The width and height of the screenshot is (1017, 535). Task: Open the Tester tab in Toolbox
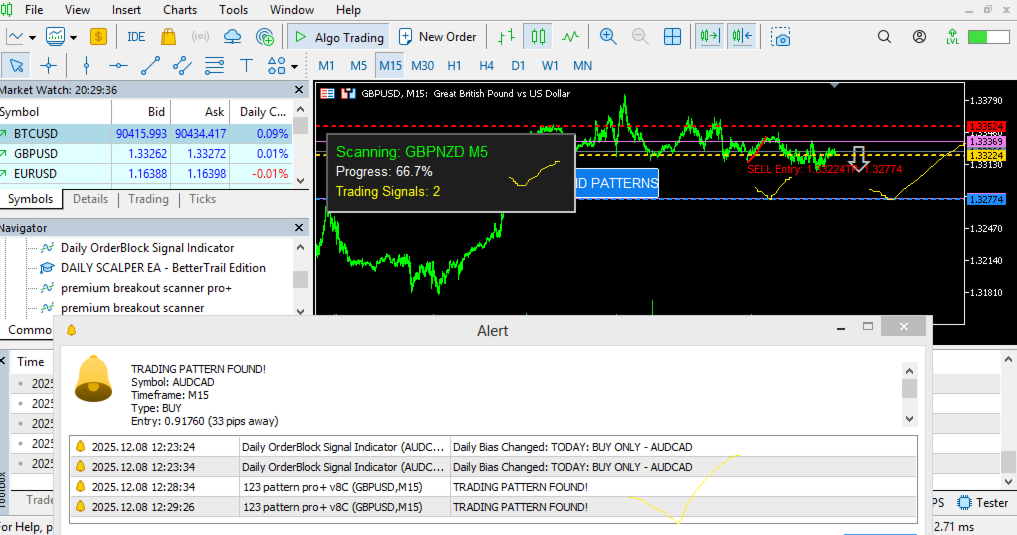[984, 503]
